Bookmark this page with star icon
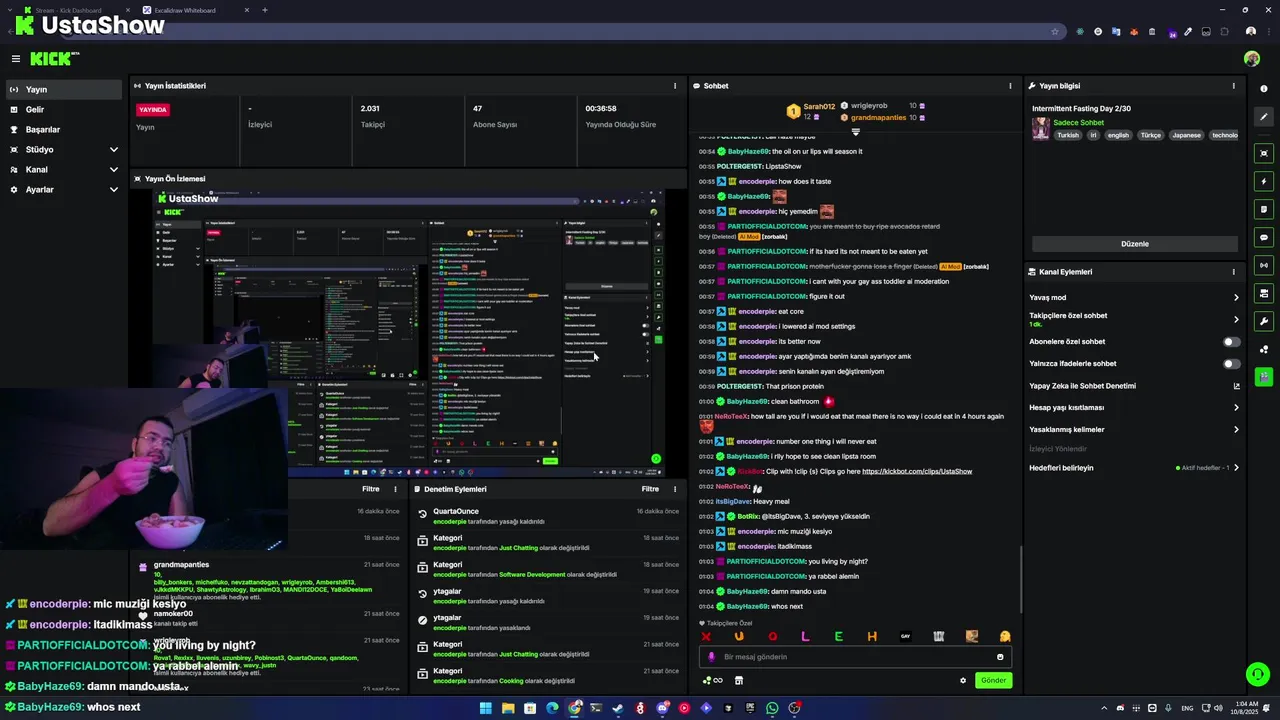1280x720 pixels. point(1054,32)
